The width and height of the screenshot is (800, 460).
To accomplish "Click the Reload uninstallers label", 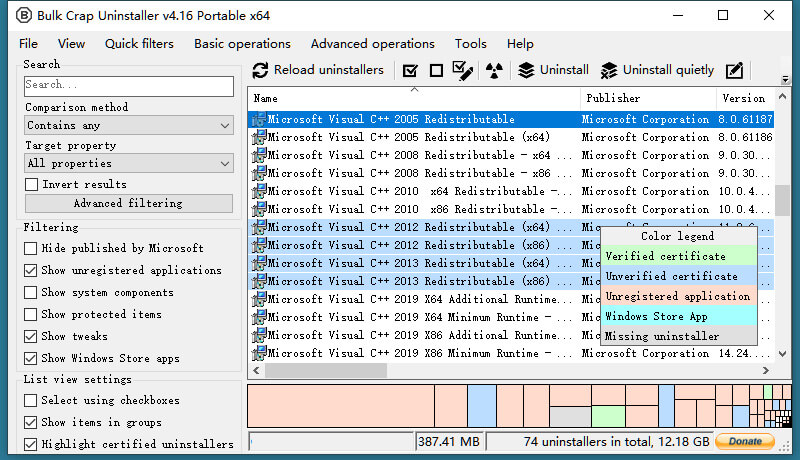I will 329,70.
